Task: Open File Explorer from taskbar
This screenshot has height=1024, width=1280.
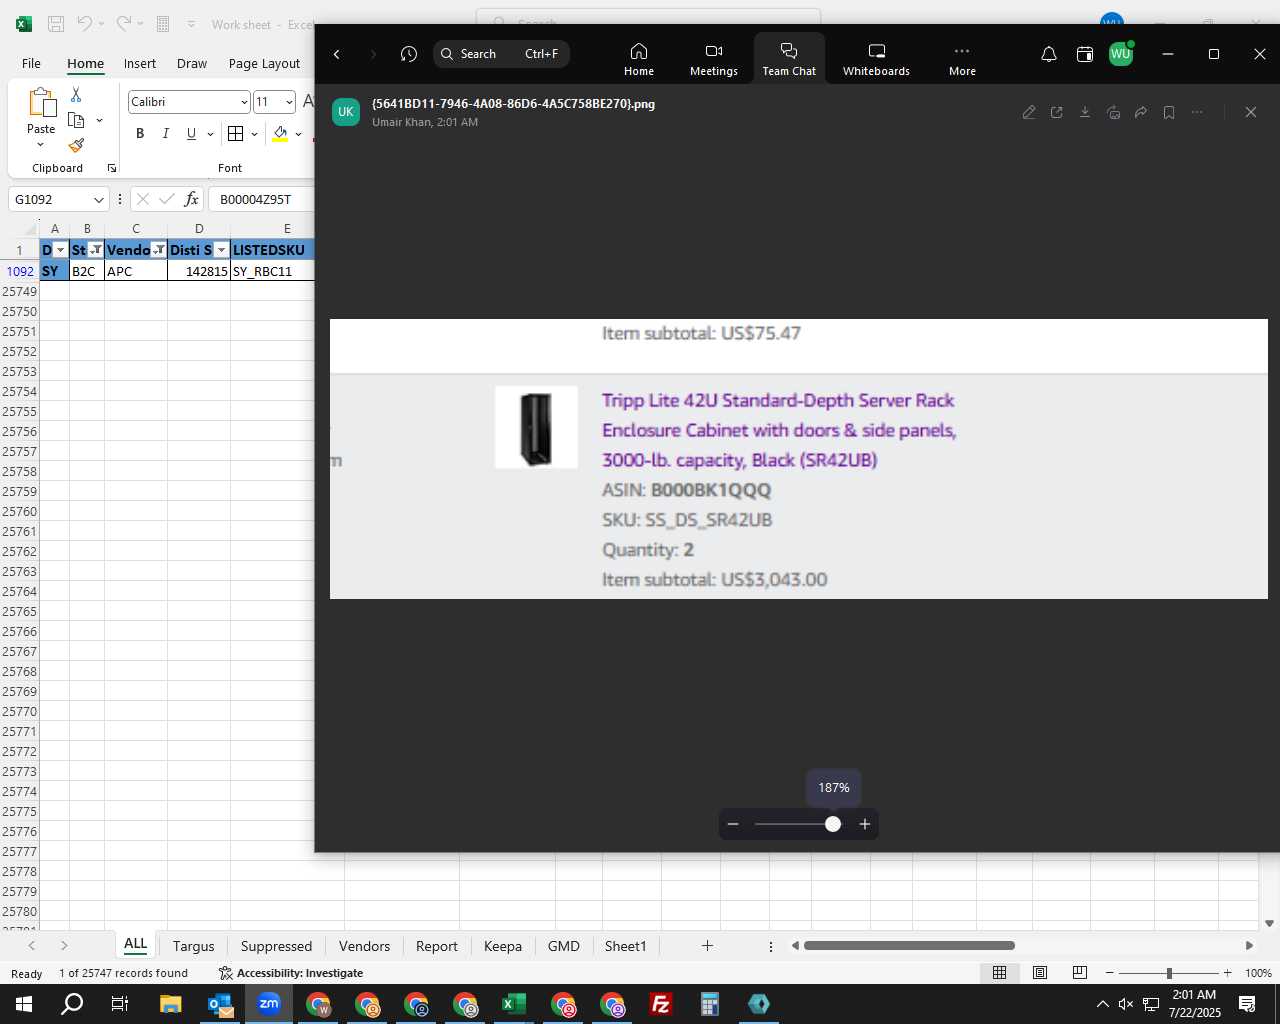Action: (x=170, y=1004)
